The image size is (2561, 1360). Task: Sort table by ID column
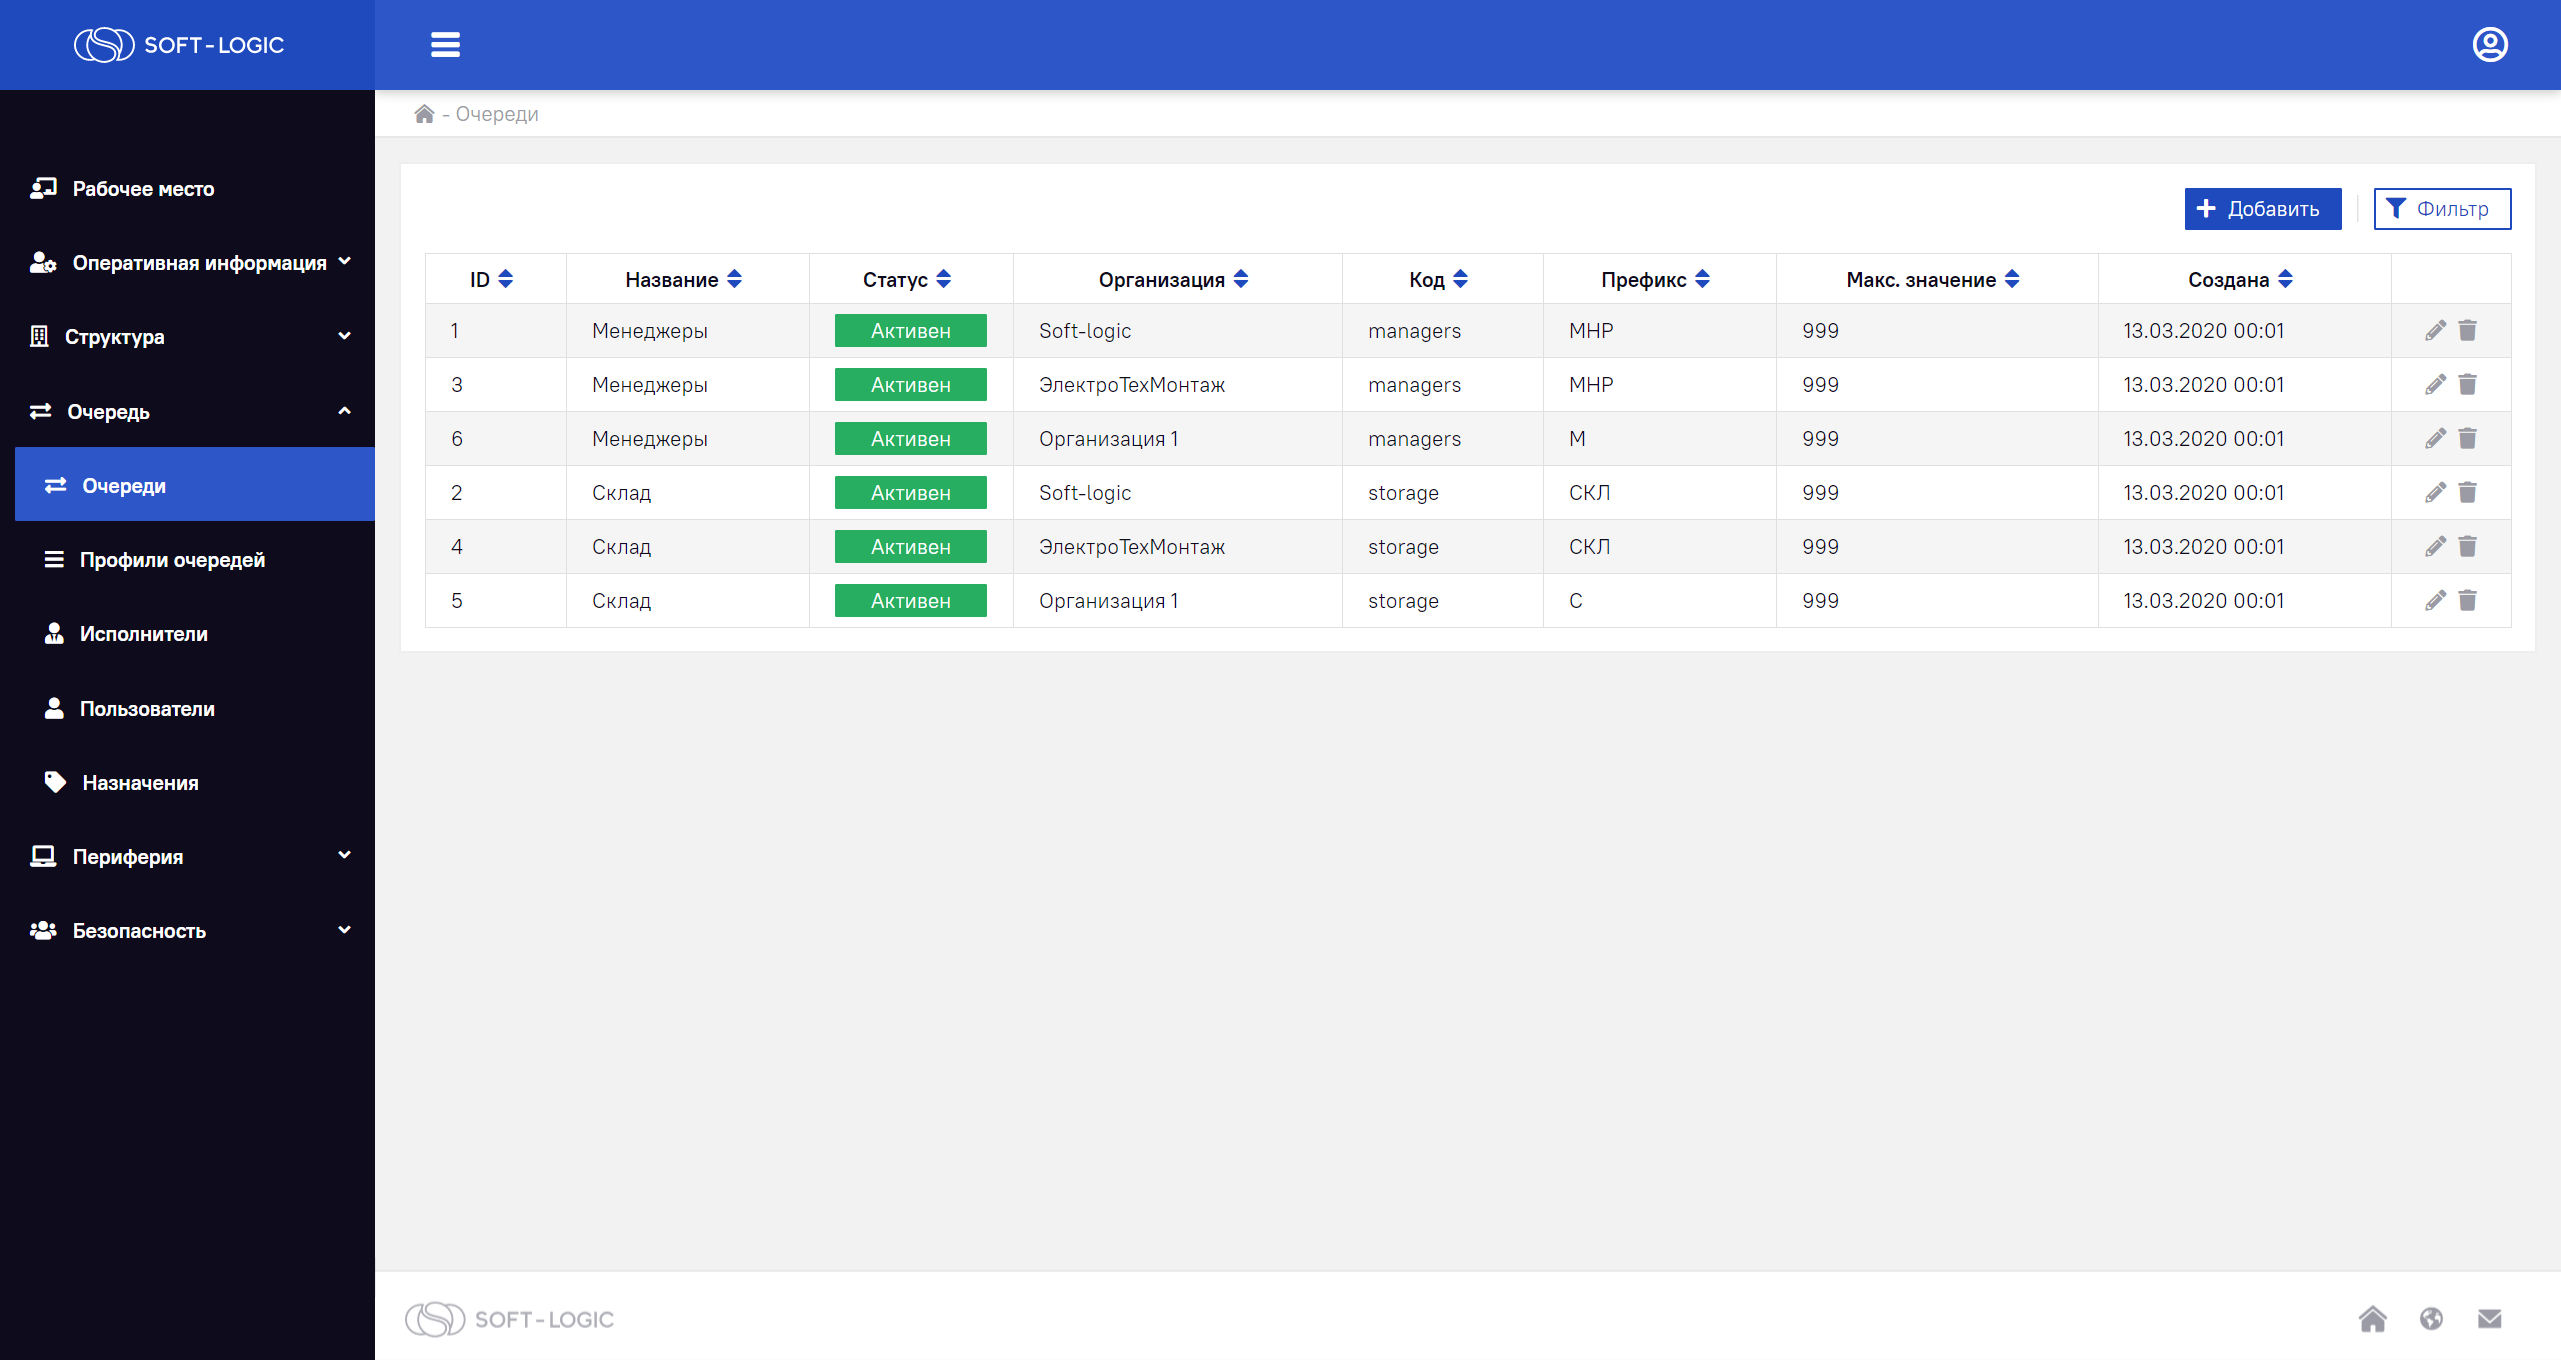coord(506,280)
